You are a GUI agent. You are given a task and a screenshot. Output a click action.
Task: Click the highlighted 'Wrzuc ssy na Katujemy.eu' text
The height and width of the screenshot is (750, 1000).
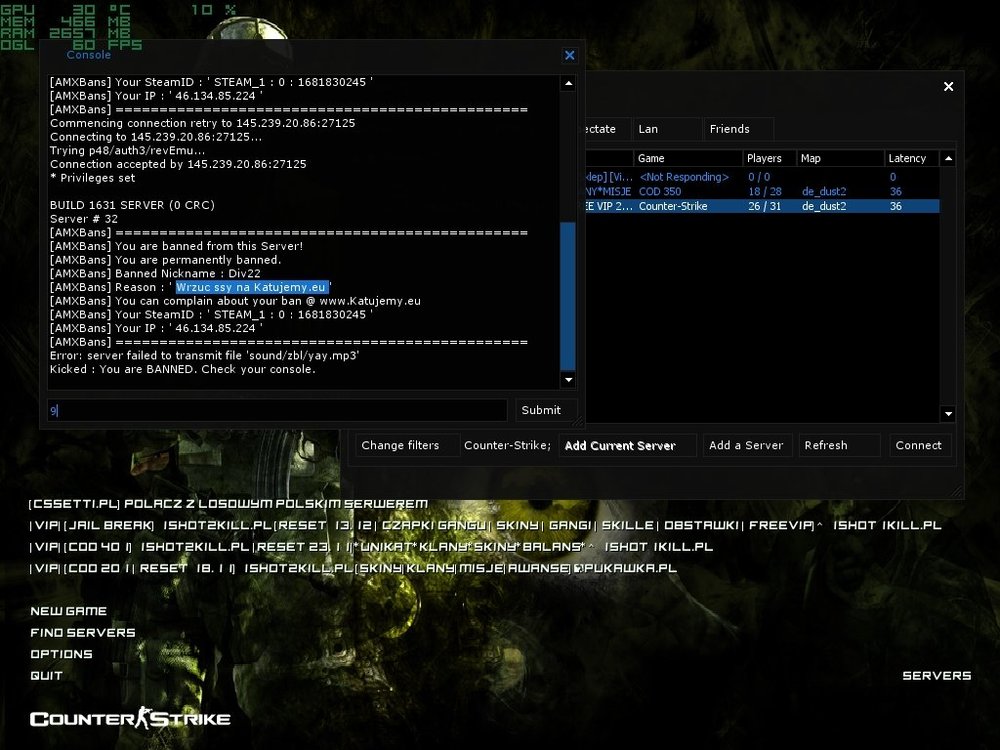coord(251,287)
